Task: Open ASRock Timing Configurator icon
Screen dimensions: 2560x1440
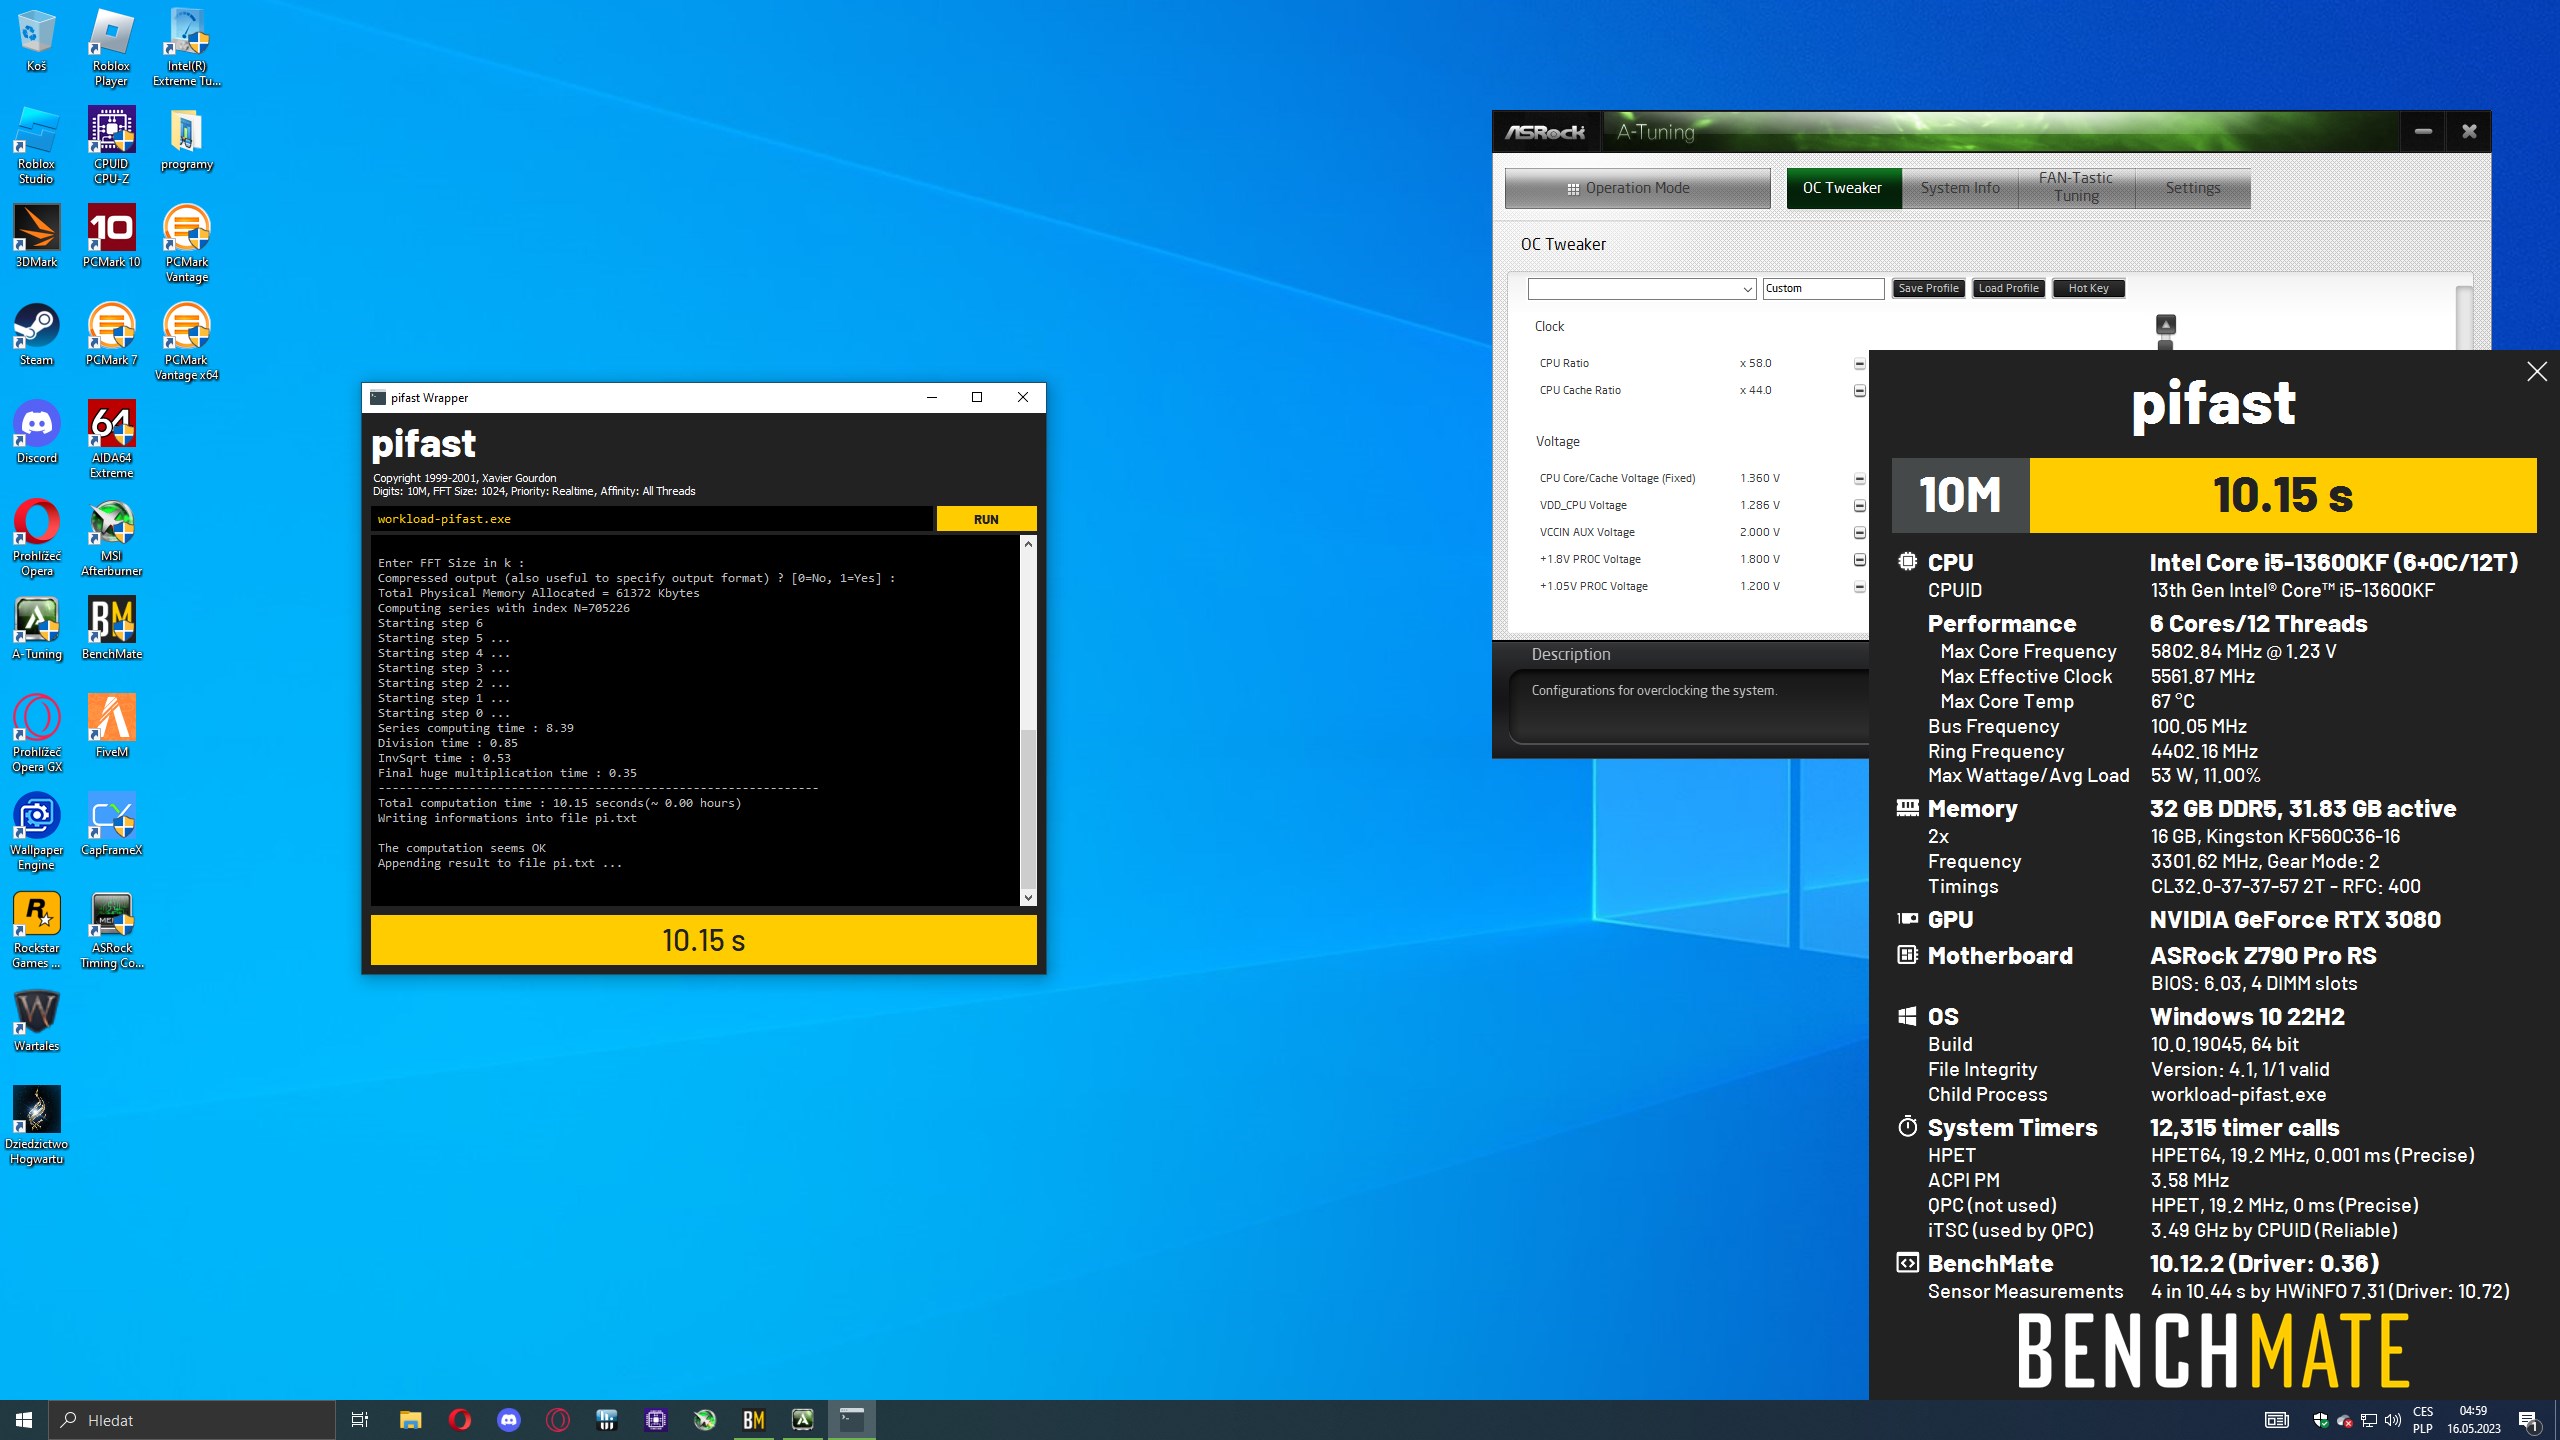Action: click(x=111, y=930)
